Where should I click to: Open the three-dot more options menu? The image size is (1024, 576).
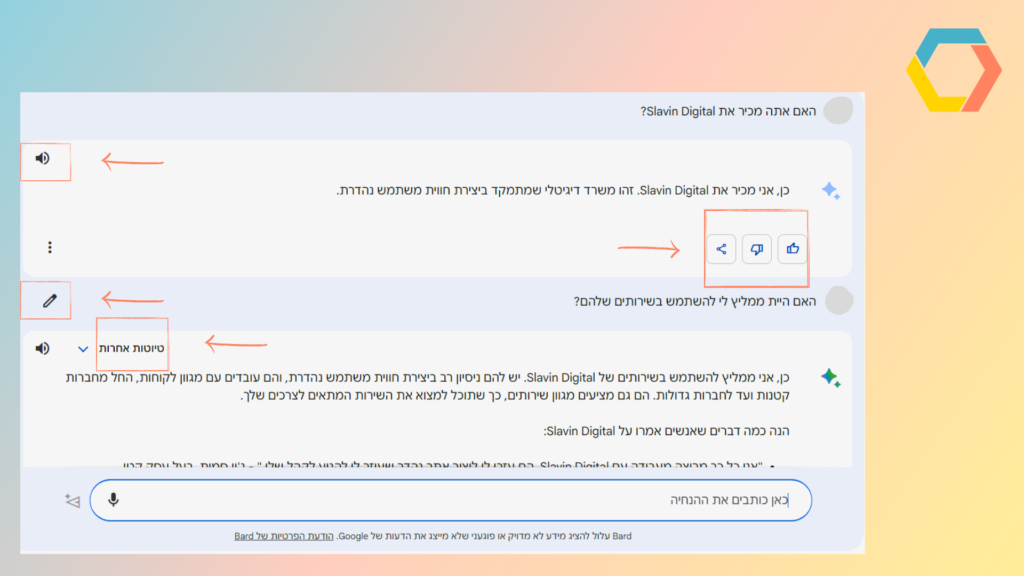click(50, 248)
